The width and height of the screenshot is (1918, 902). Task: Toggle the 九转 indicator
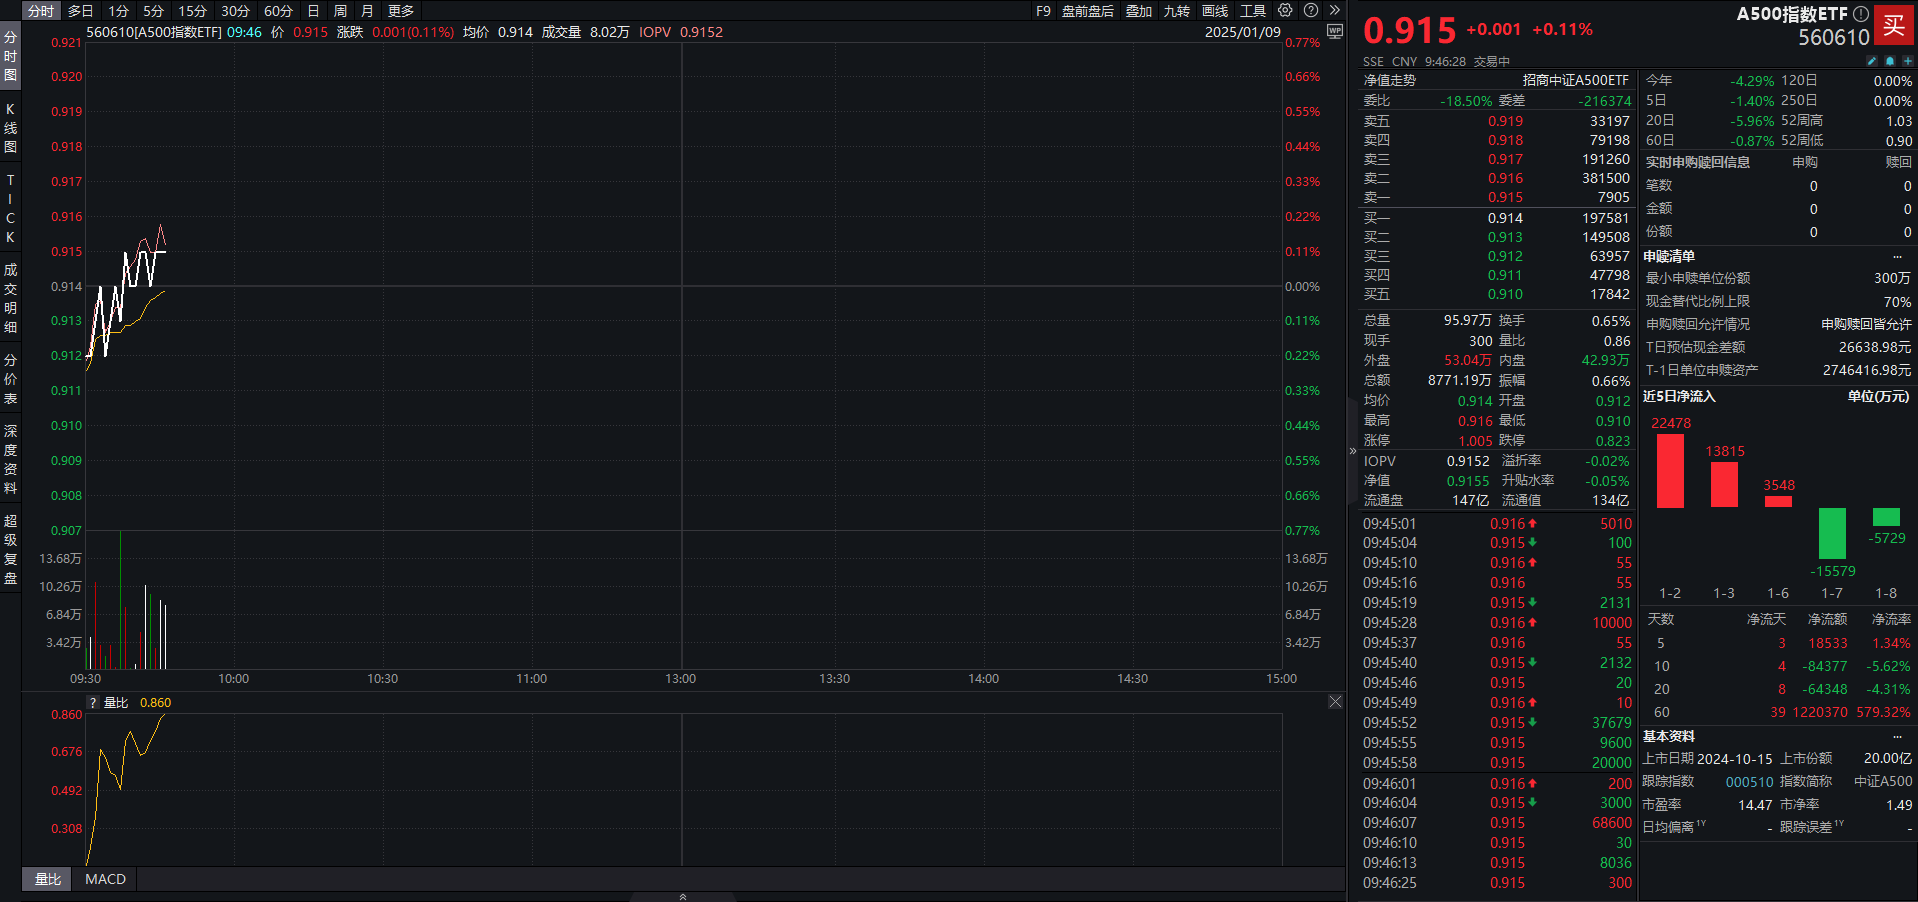coord(1176,11)
